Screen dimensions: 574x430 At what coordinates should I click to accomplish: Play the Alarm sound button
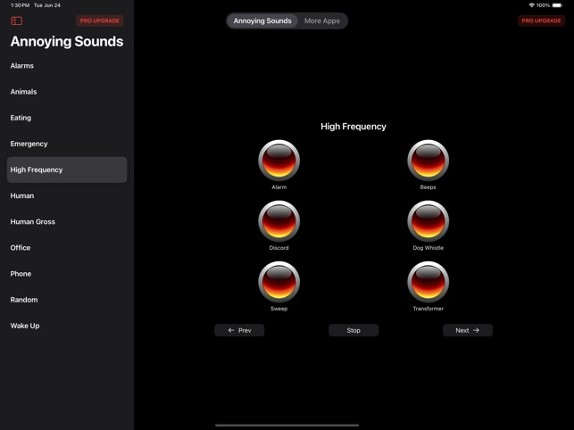coord(279,160)
